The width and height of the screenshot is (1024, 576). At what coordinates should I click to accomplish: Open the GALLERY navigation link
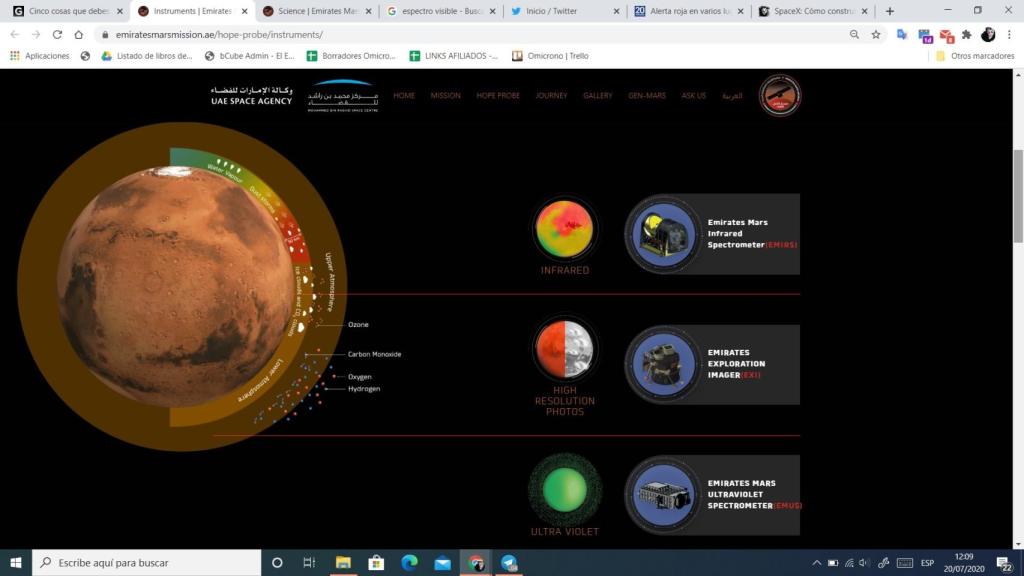(x=598, y=95)
